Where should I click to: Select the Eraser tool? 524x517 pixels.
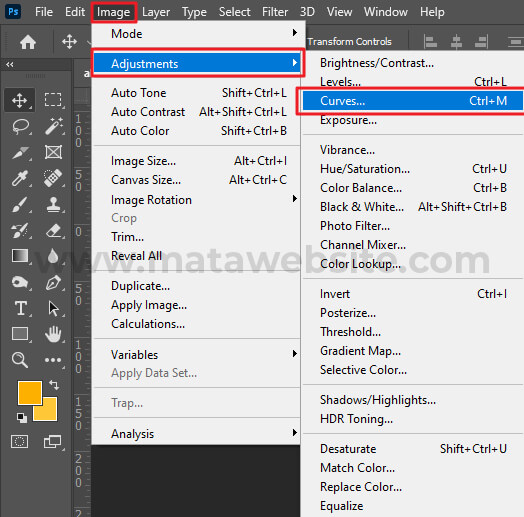[53, 230]
